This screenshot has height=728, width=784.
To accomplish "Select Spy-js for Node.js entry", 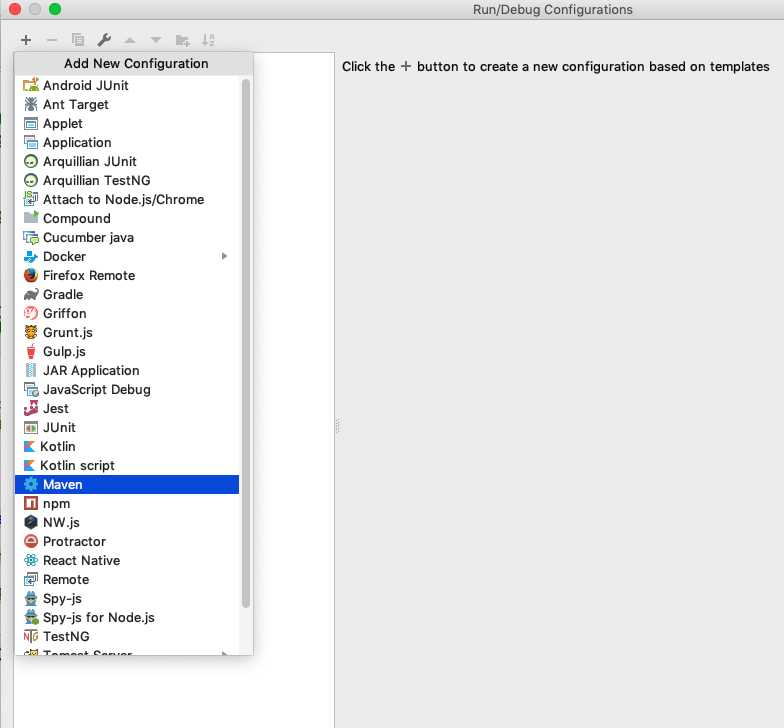I will [127, 617].
